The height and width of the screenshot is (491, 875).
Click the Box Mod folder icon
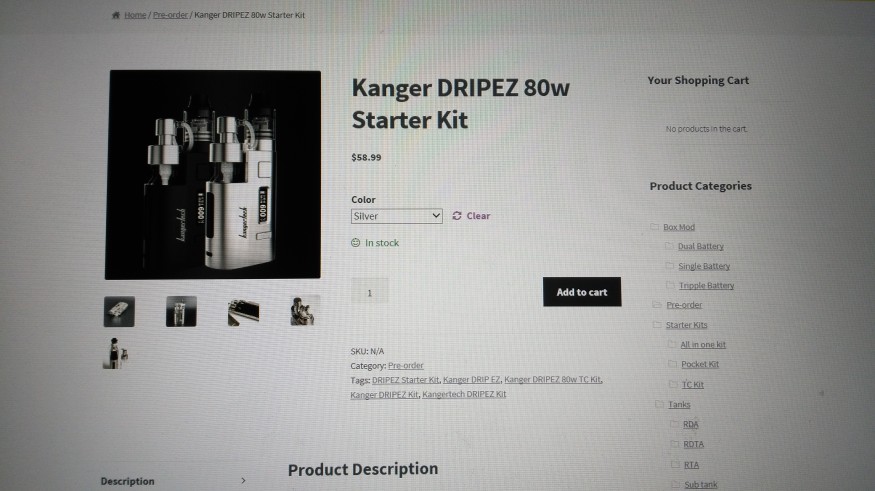coord(655,226)
